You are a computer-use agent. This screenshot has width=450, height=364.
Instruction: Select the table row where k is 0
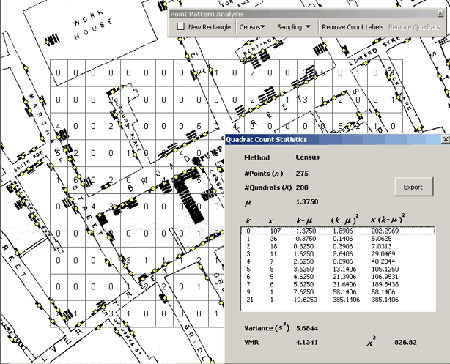tap(338, 231)
